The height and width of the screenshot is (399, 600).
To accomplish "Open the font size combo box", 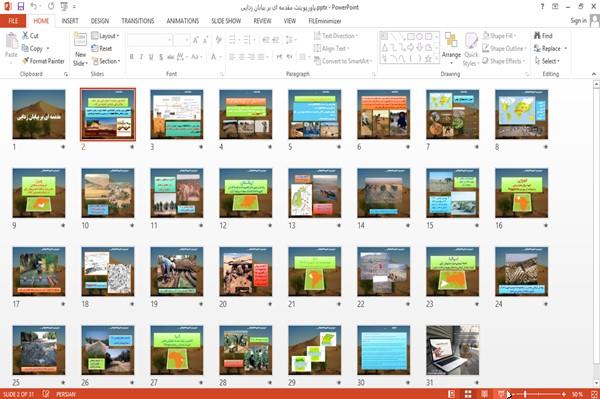I will [181, 40].
